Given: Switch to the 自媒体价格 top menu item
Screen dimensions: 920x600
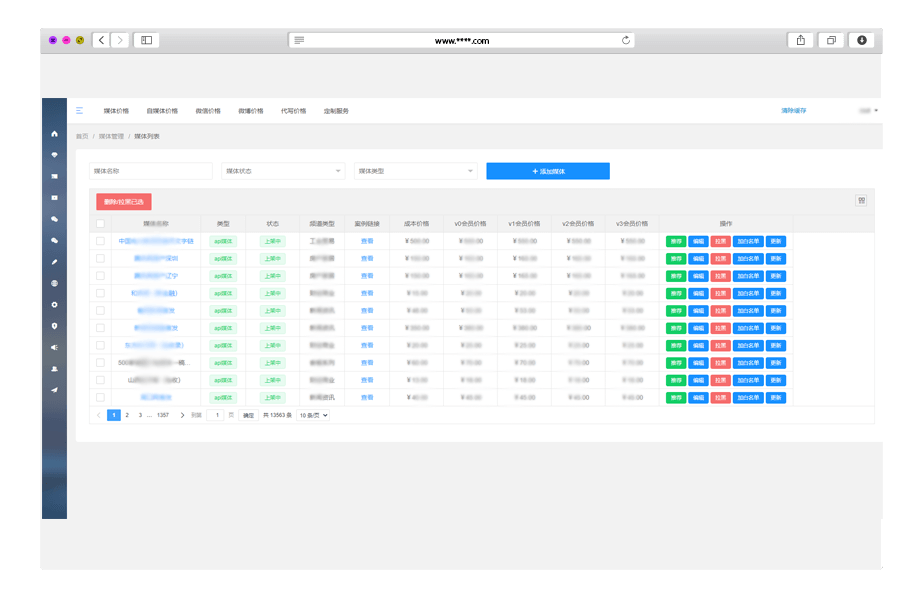Looking at the screenshot, I should click(162, 111).
